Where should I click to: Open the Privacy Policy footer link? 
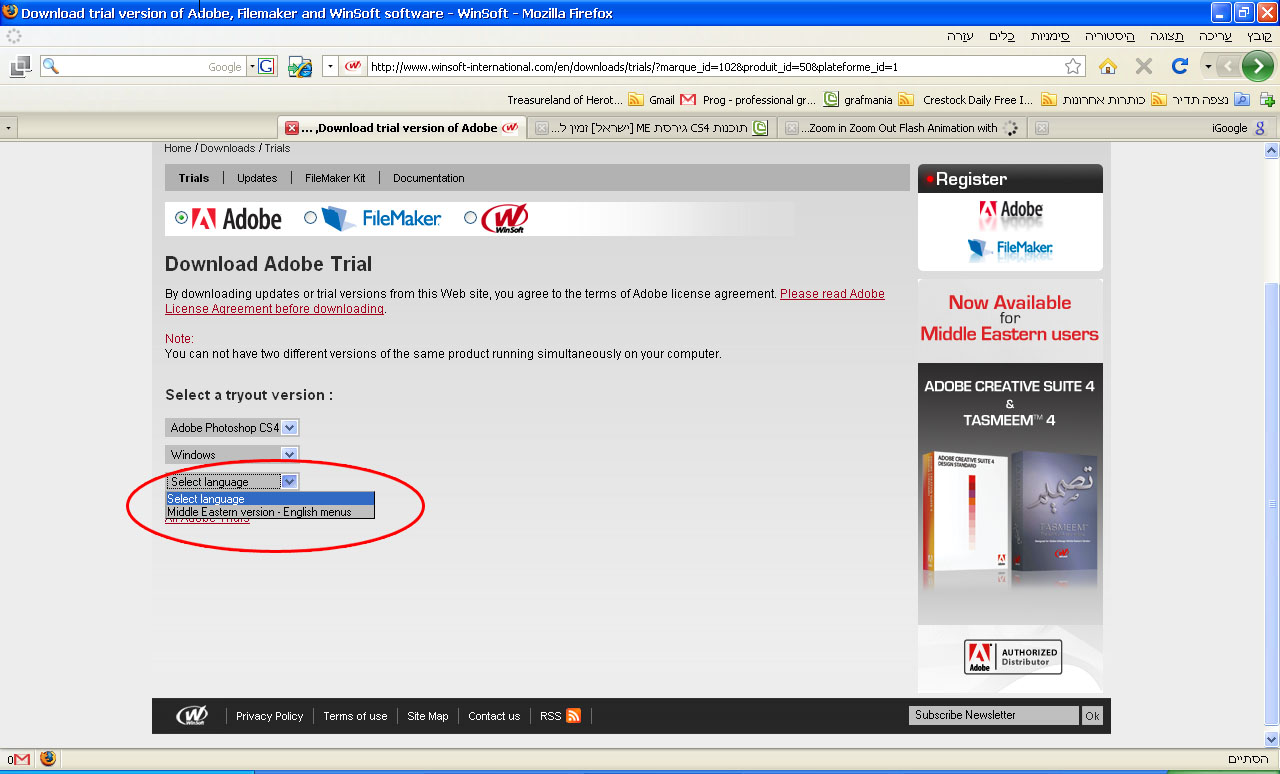tap(269, 716)
